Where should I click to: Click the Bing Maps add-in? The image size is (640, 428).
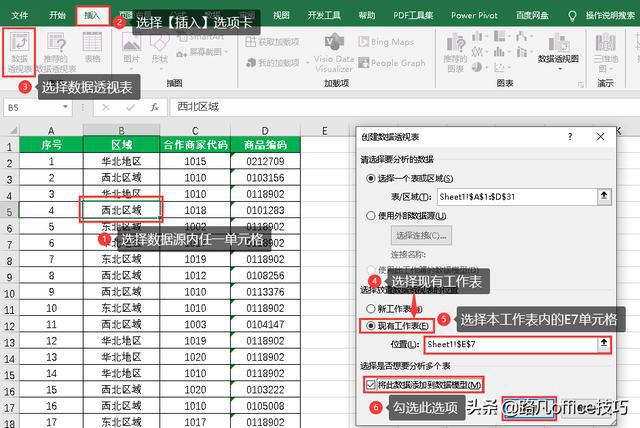coord(386,42)
